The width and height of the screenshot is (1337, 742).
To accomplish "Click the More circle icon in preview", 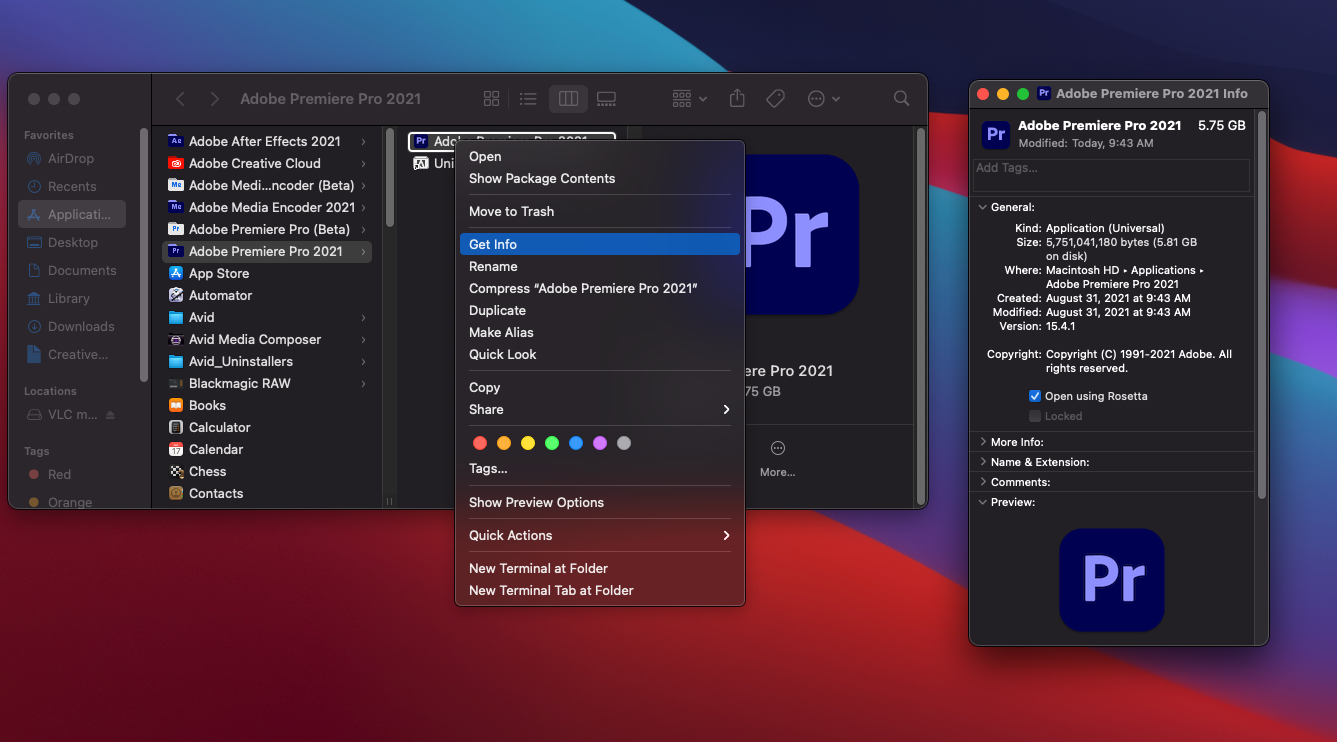I will pos(777,449).
